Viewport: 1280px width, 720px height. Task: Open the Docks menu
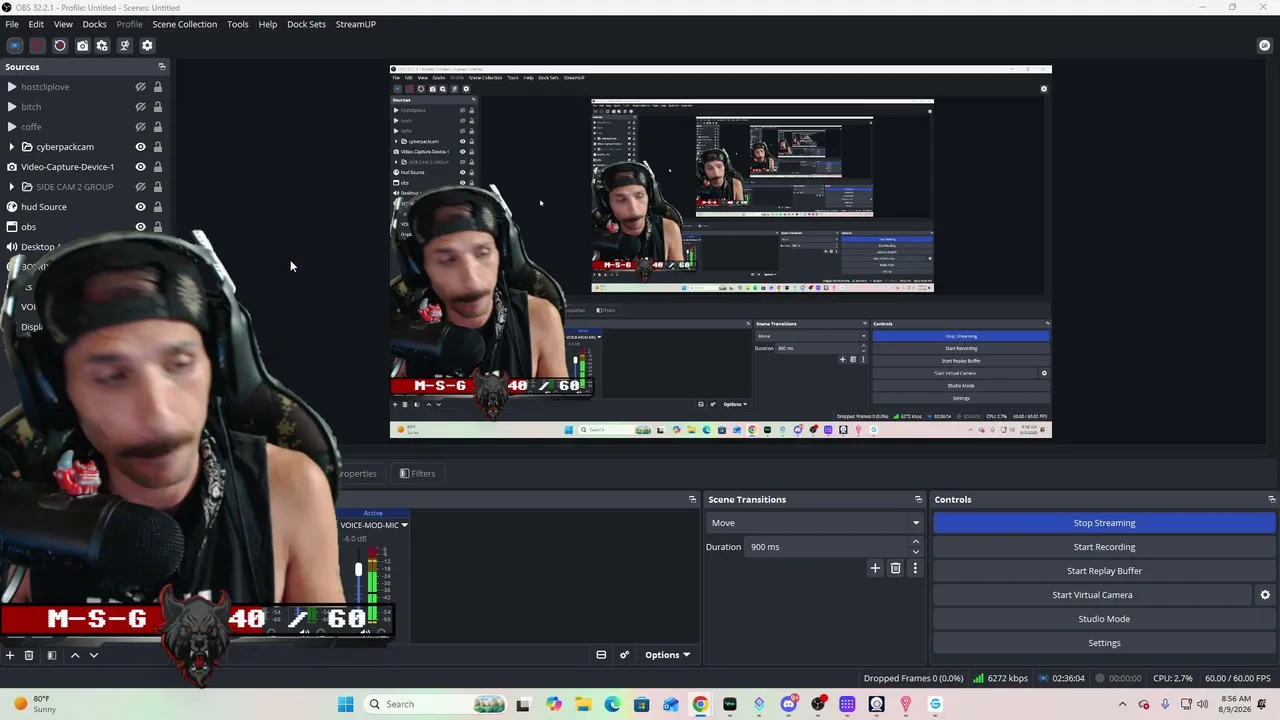tap(94, 24)
